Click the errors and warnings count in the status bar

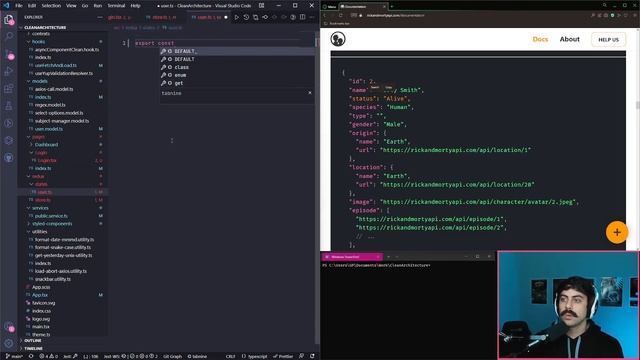(48, 356)
